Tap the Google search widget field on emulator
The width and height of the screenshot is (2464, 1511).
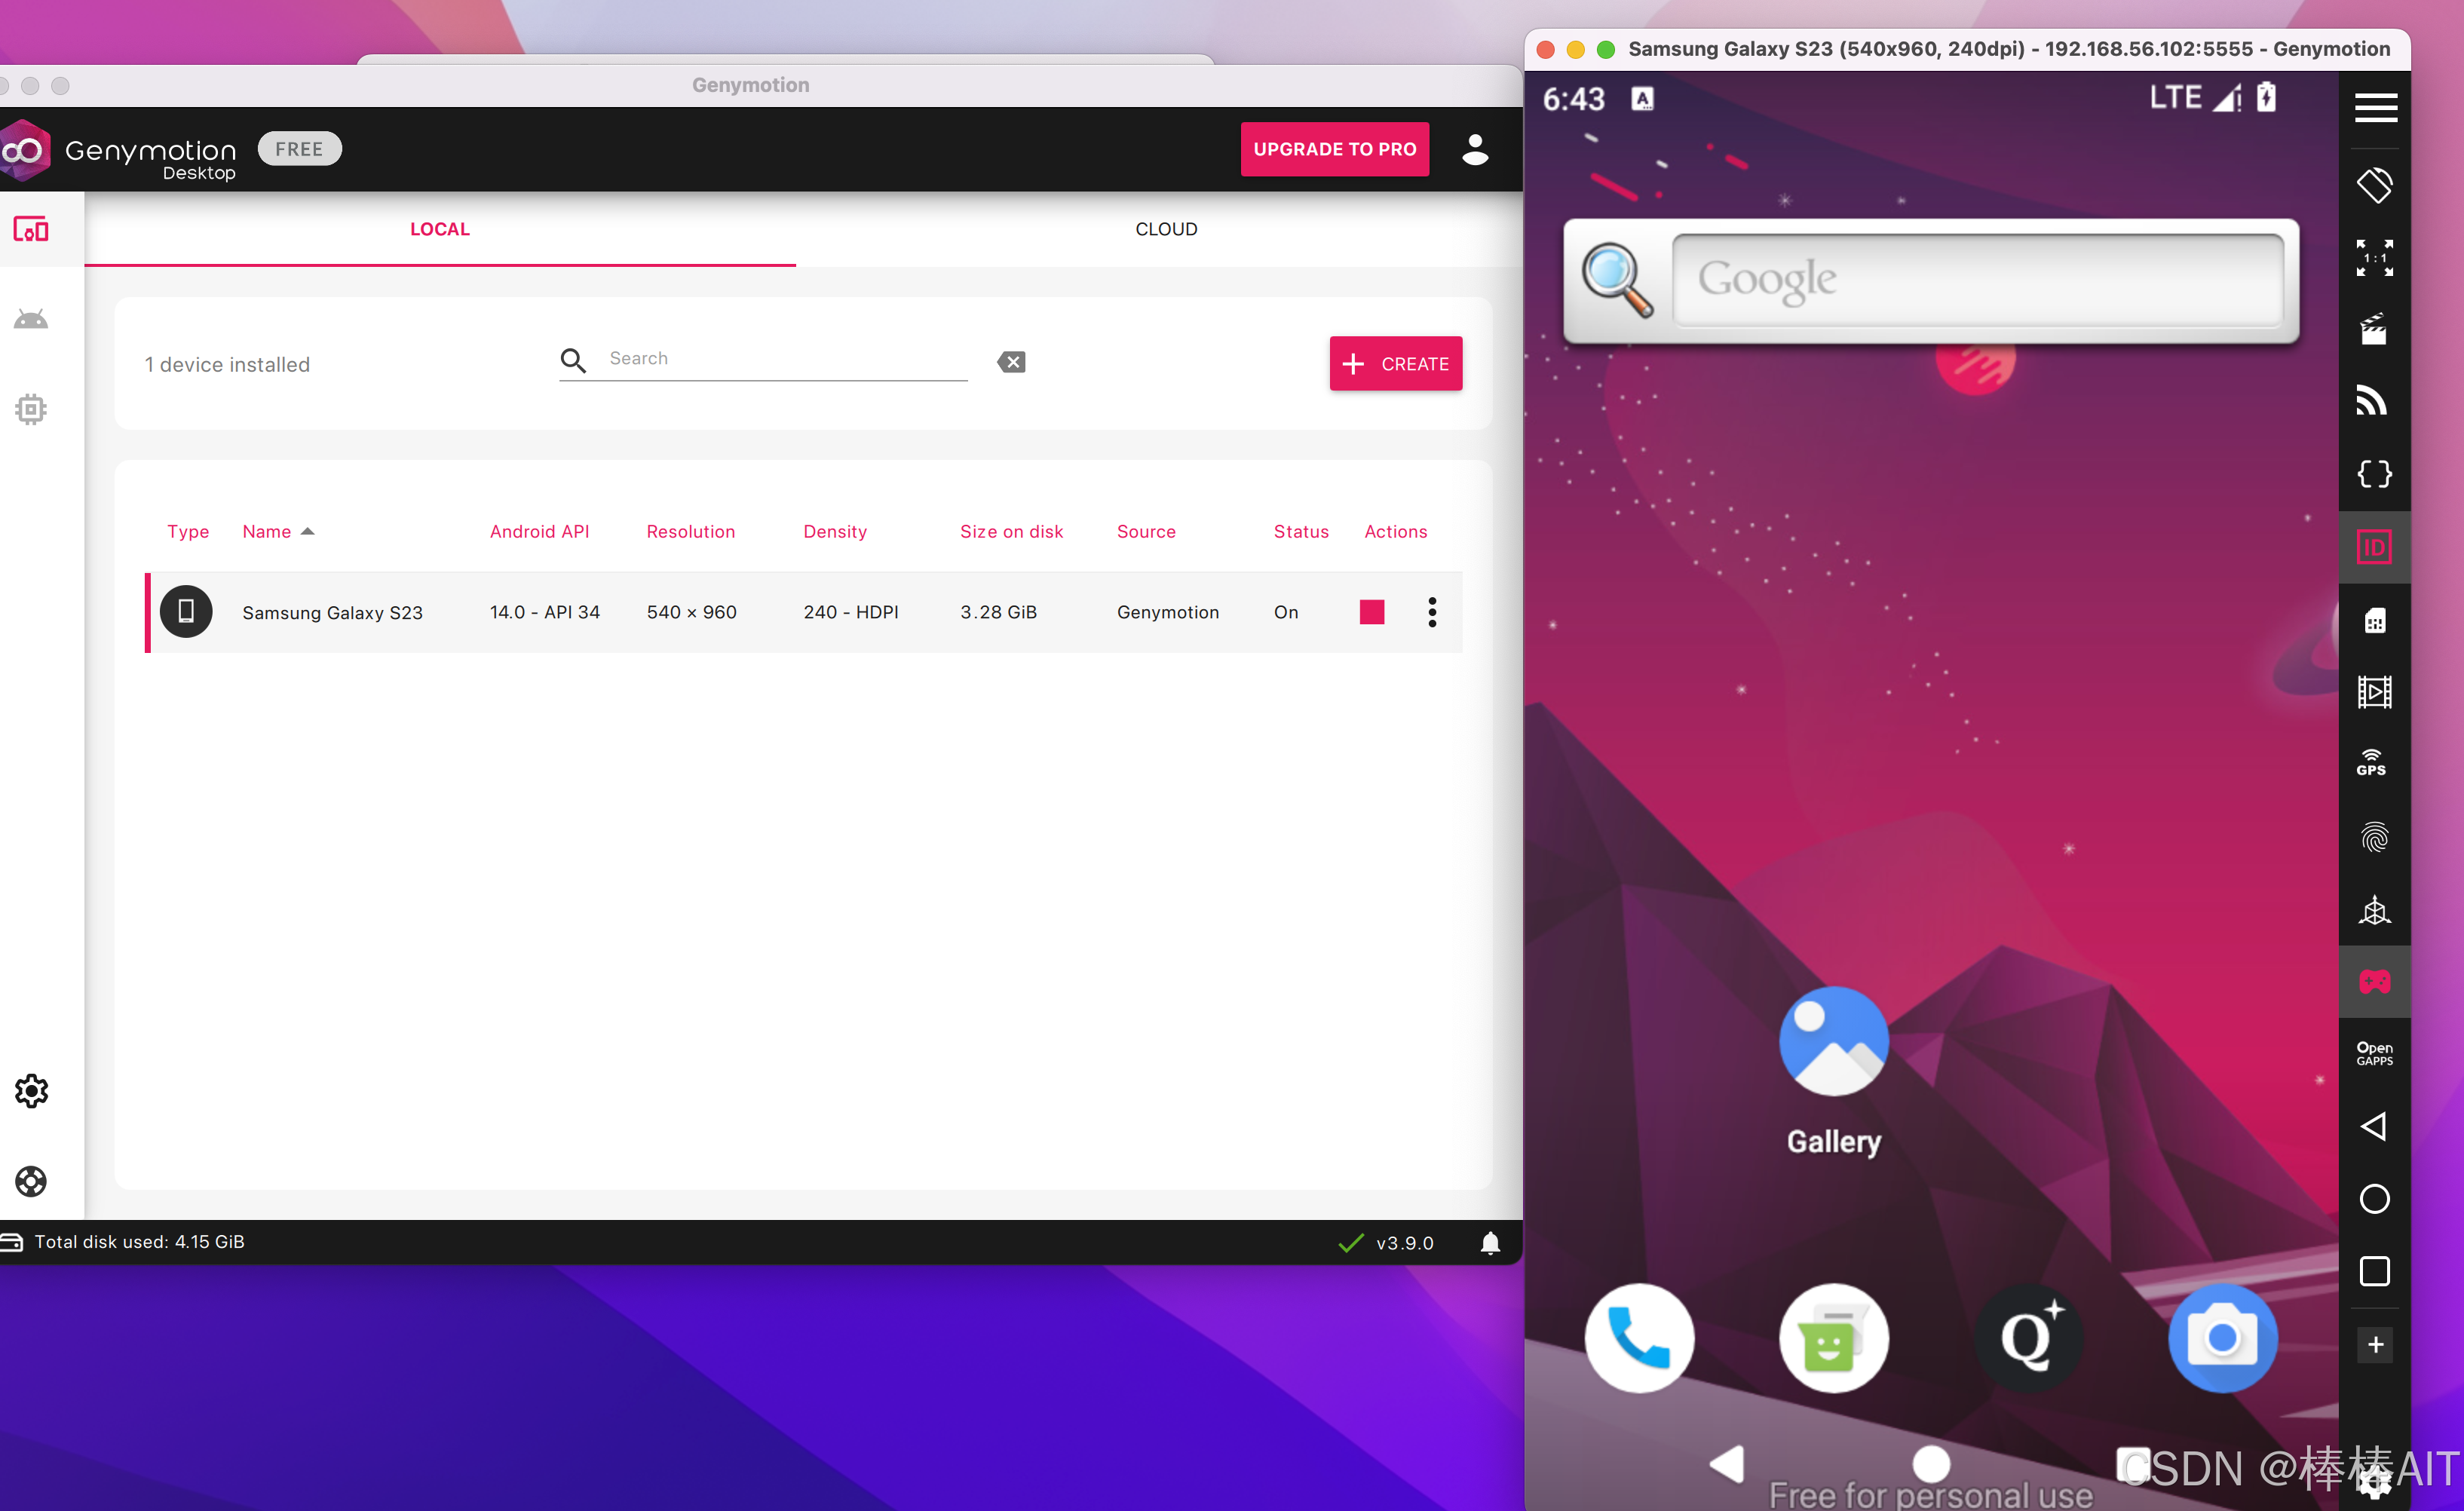point(1977,279)
